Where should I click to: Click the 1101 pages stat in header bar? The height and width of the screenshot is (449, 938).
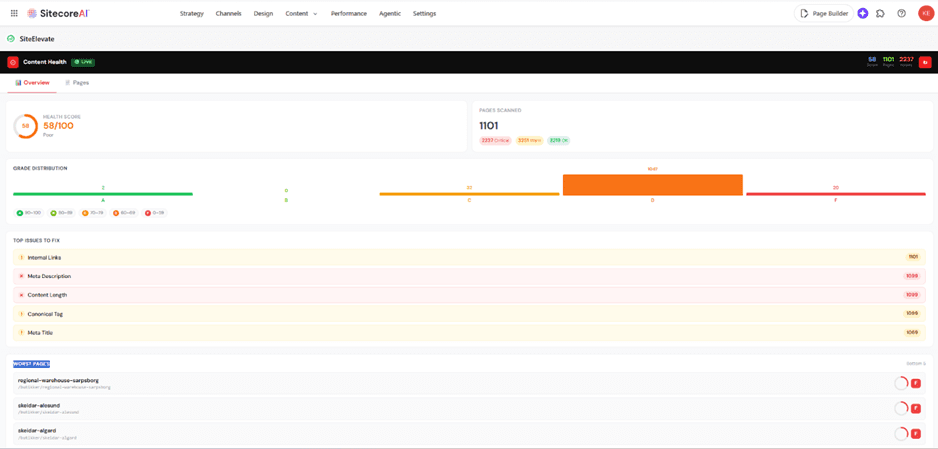coord(888,61)
